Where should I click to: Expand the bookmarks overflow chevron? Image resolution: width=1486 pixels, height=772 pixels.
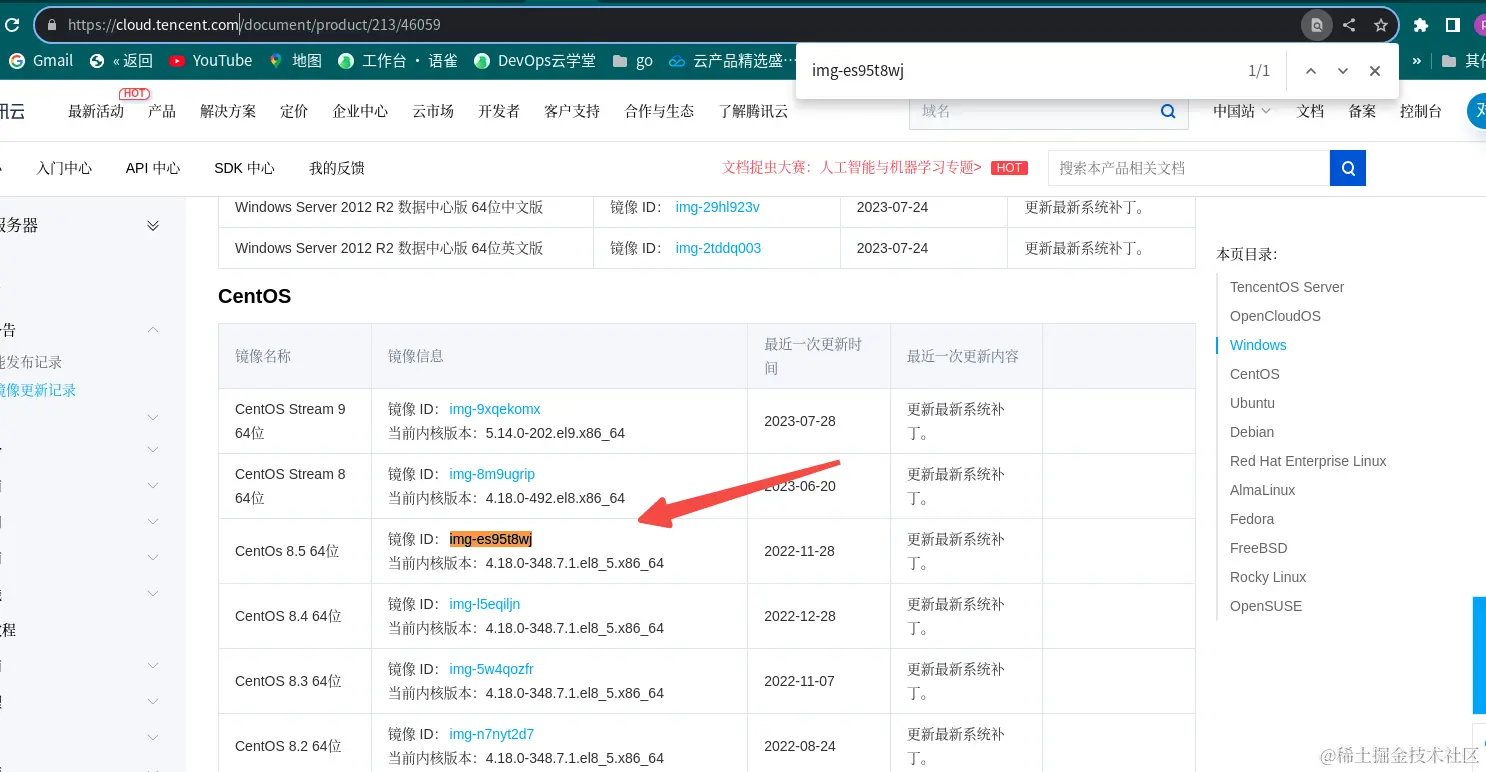(x=1416, y=61)
